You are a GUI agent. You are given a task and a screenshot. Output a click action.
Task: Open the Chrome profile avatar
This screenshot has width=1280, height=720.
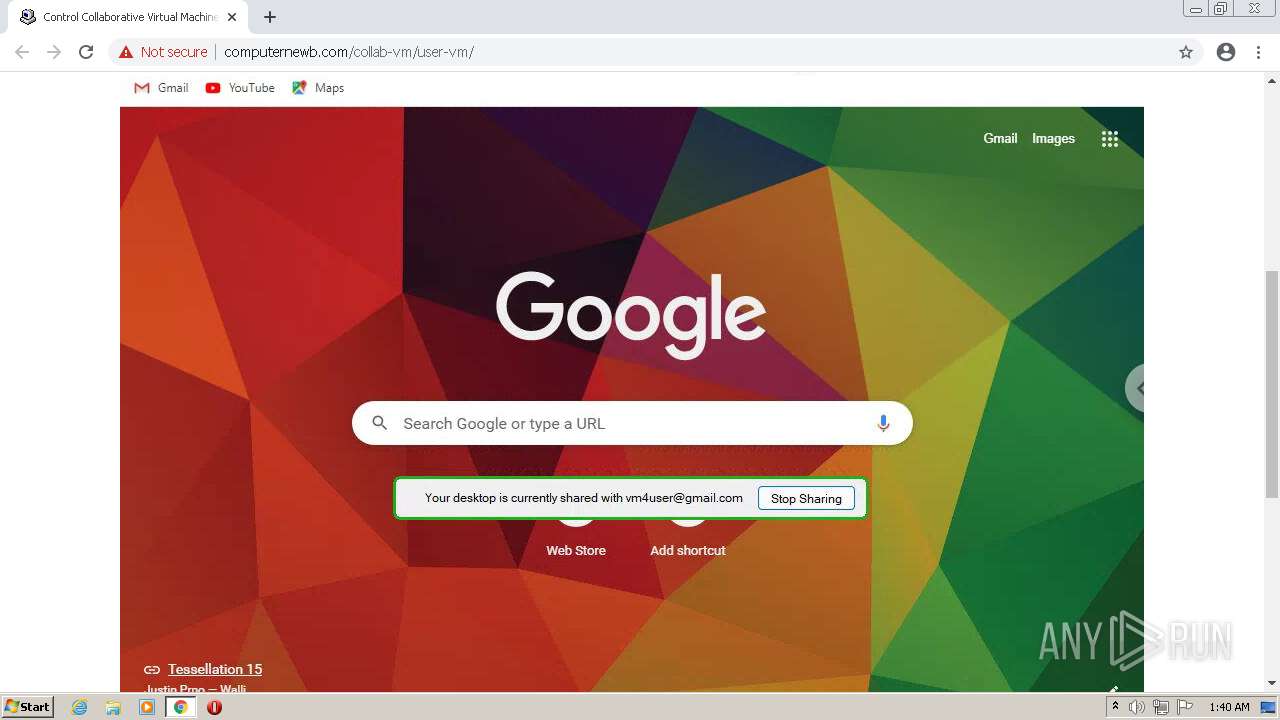[1226, 52]
